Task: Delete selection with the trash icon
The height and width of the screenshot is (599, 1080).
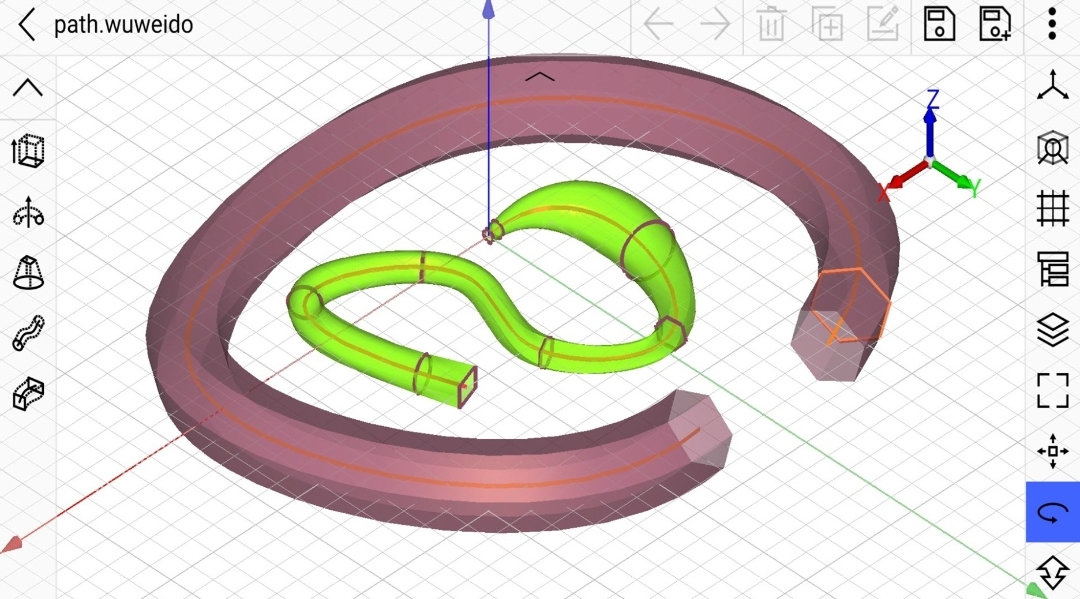Action: pyautogui.click(x=771, y=24)
